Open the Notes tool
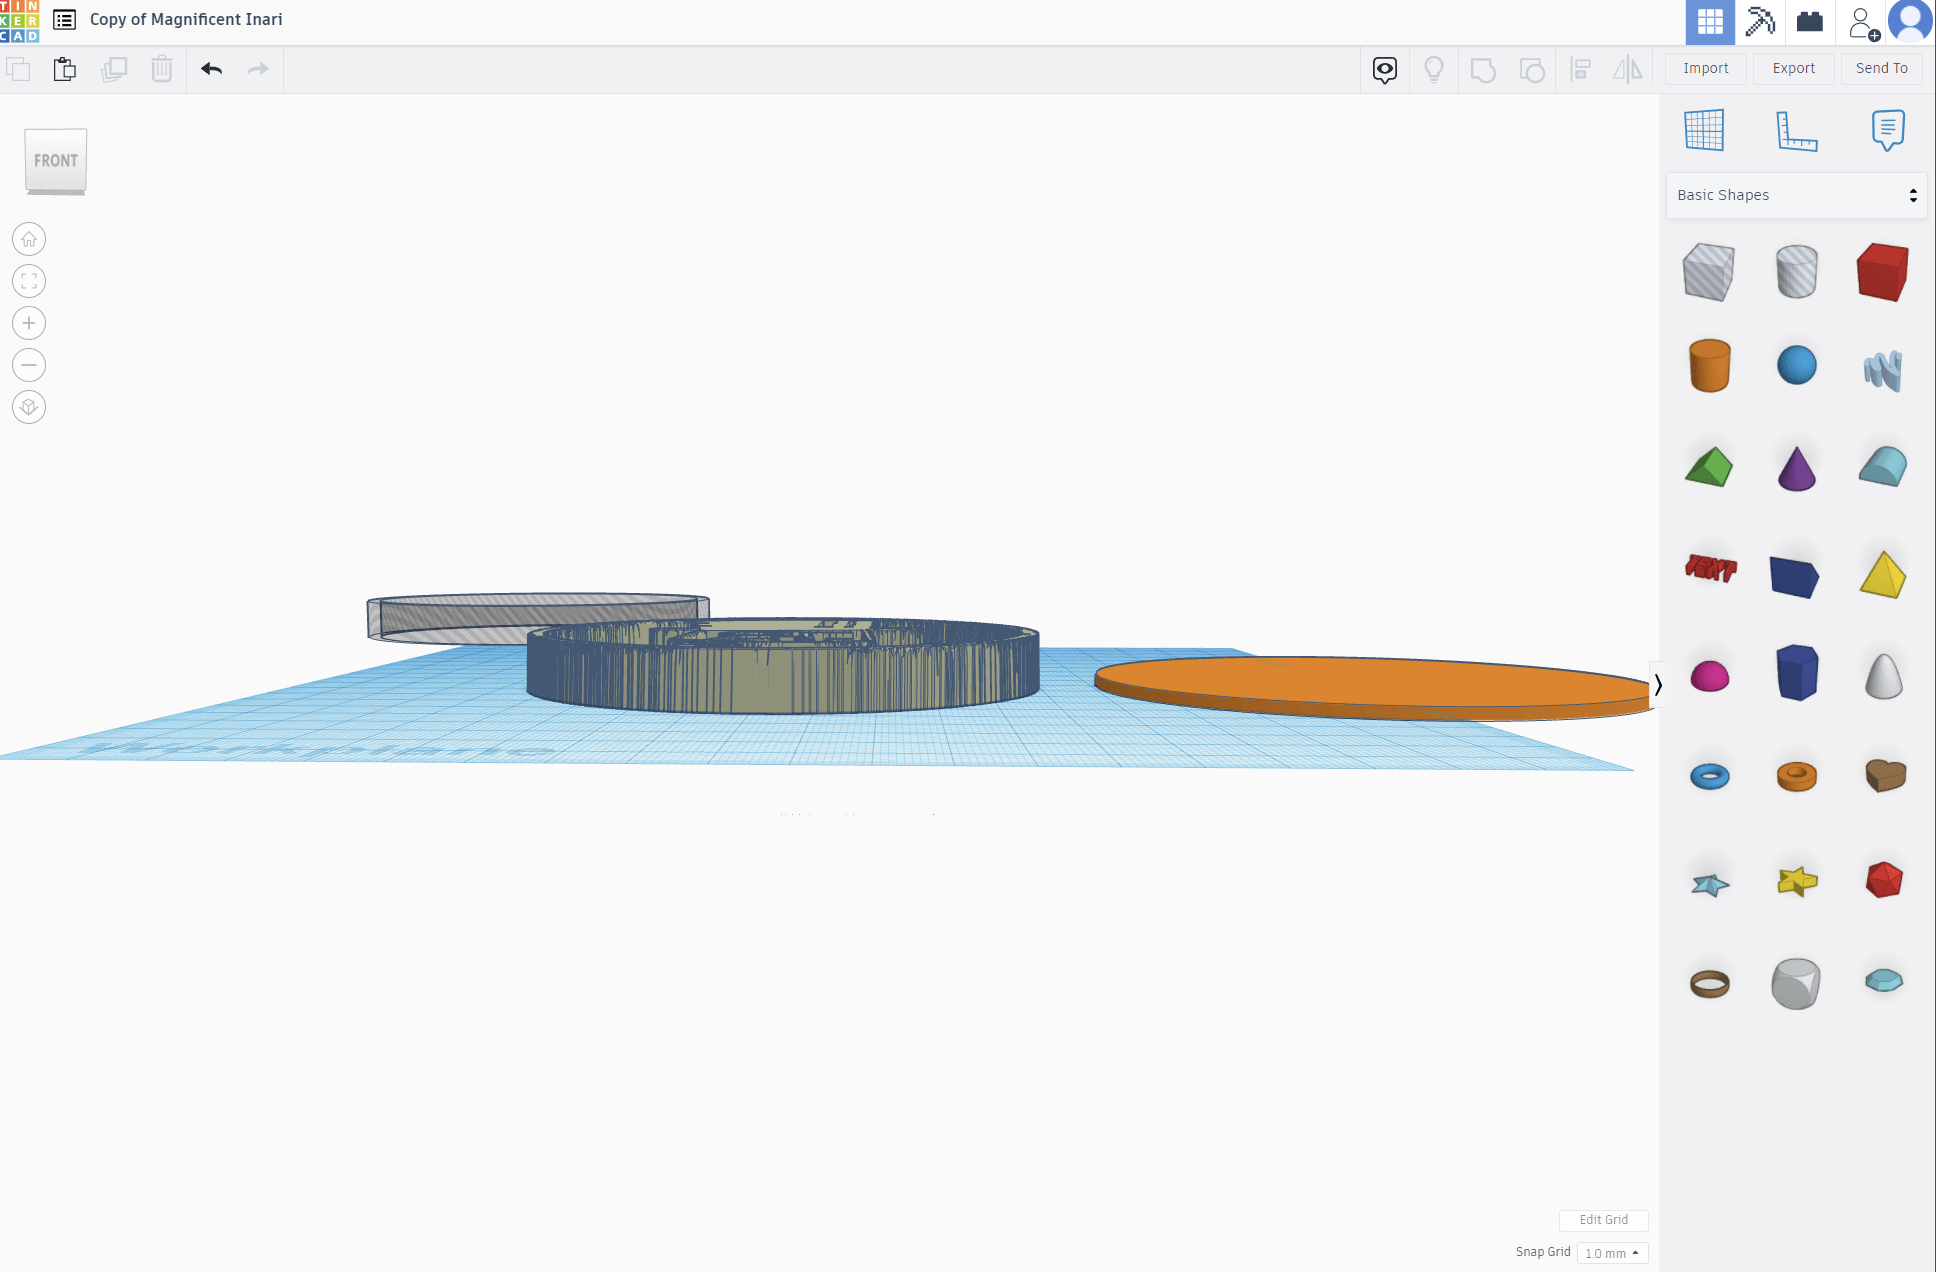The width and height of the screenshot is (1936, 1272). [x=1887, y=130]
